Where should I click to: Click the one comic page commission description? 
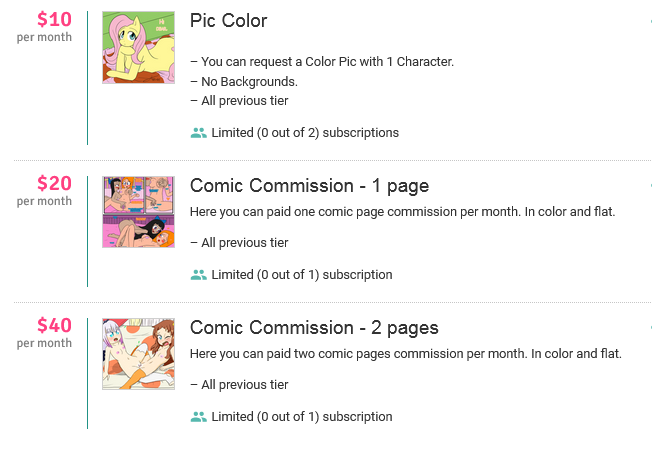click(402, 212)
